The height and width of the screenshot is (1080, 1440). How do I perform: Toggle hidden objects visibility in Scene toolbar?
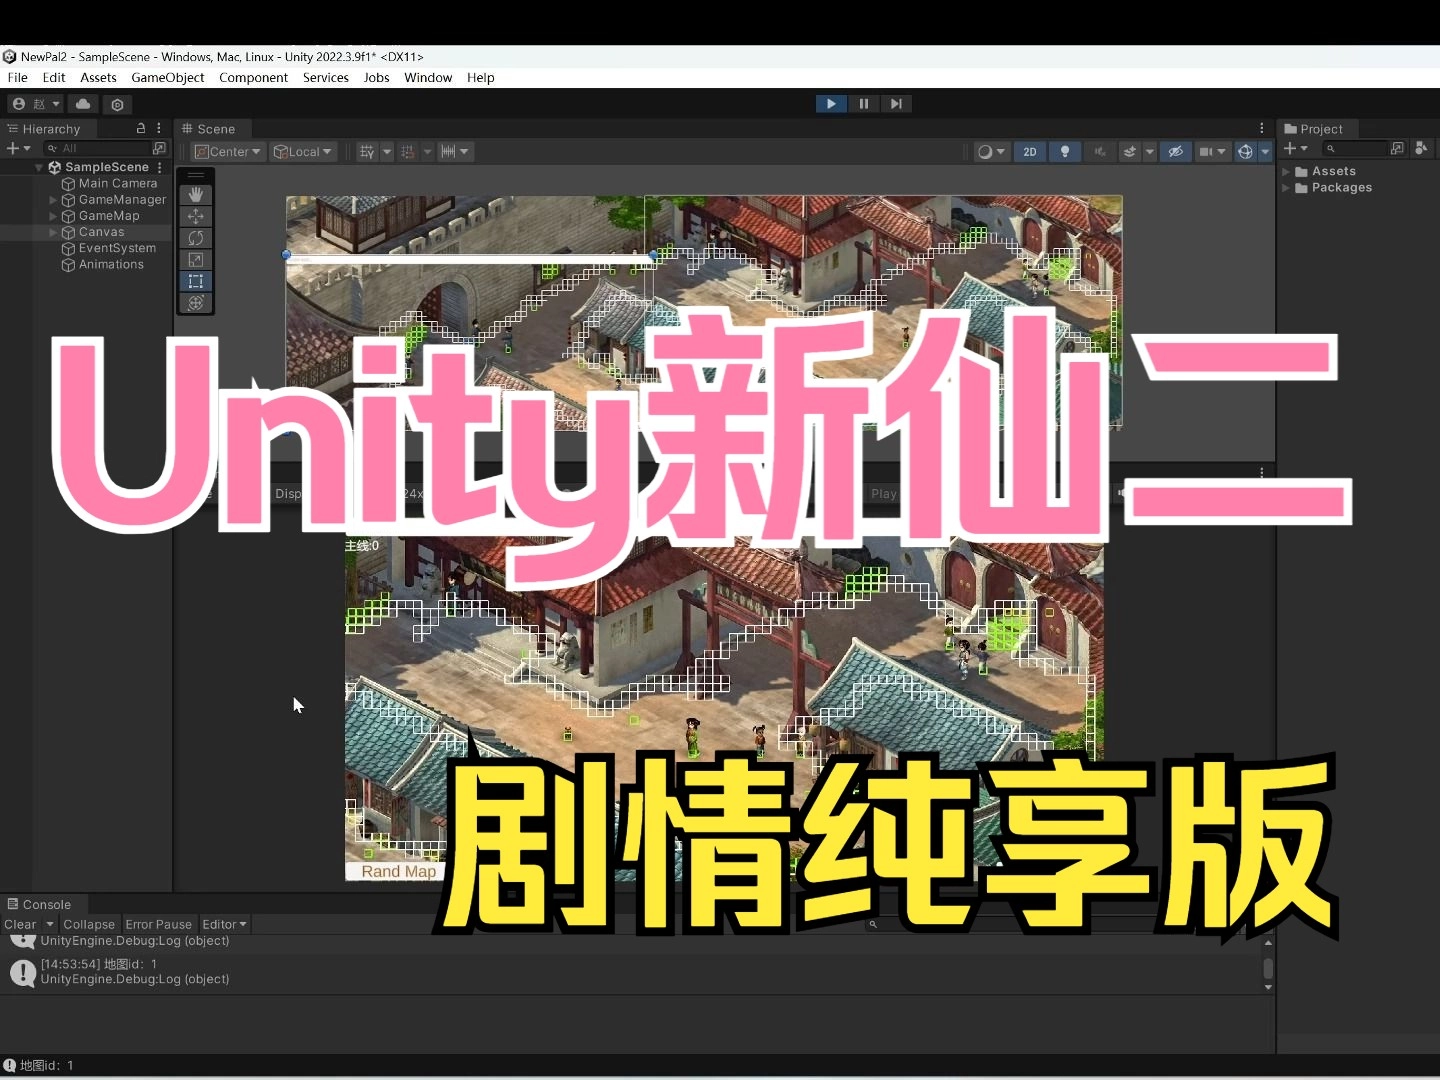1176,152
